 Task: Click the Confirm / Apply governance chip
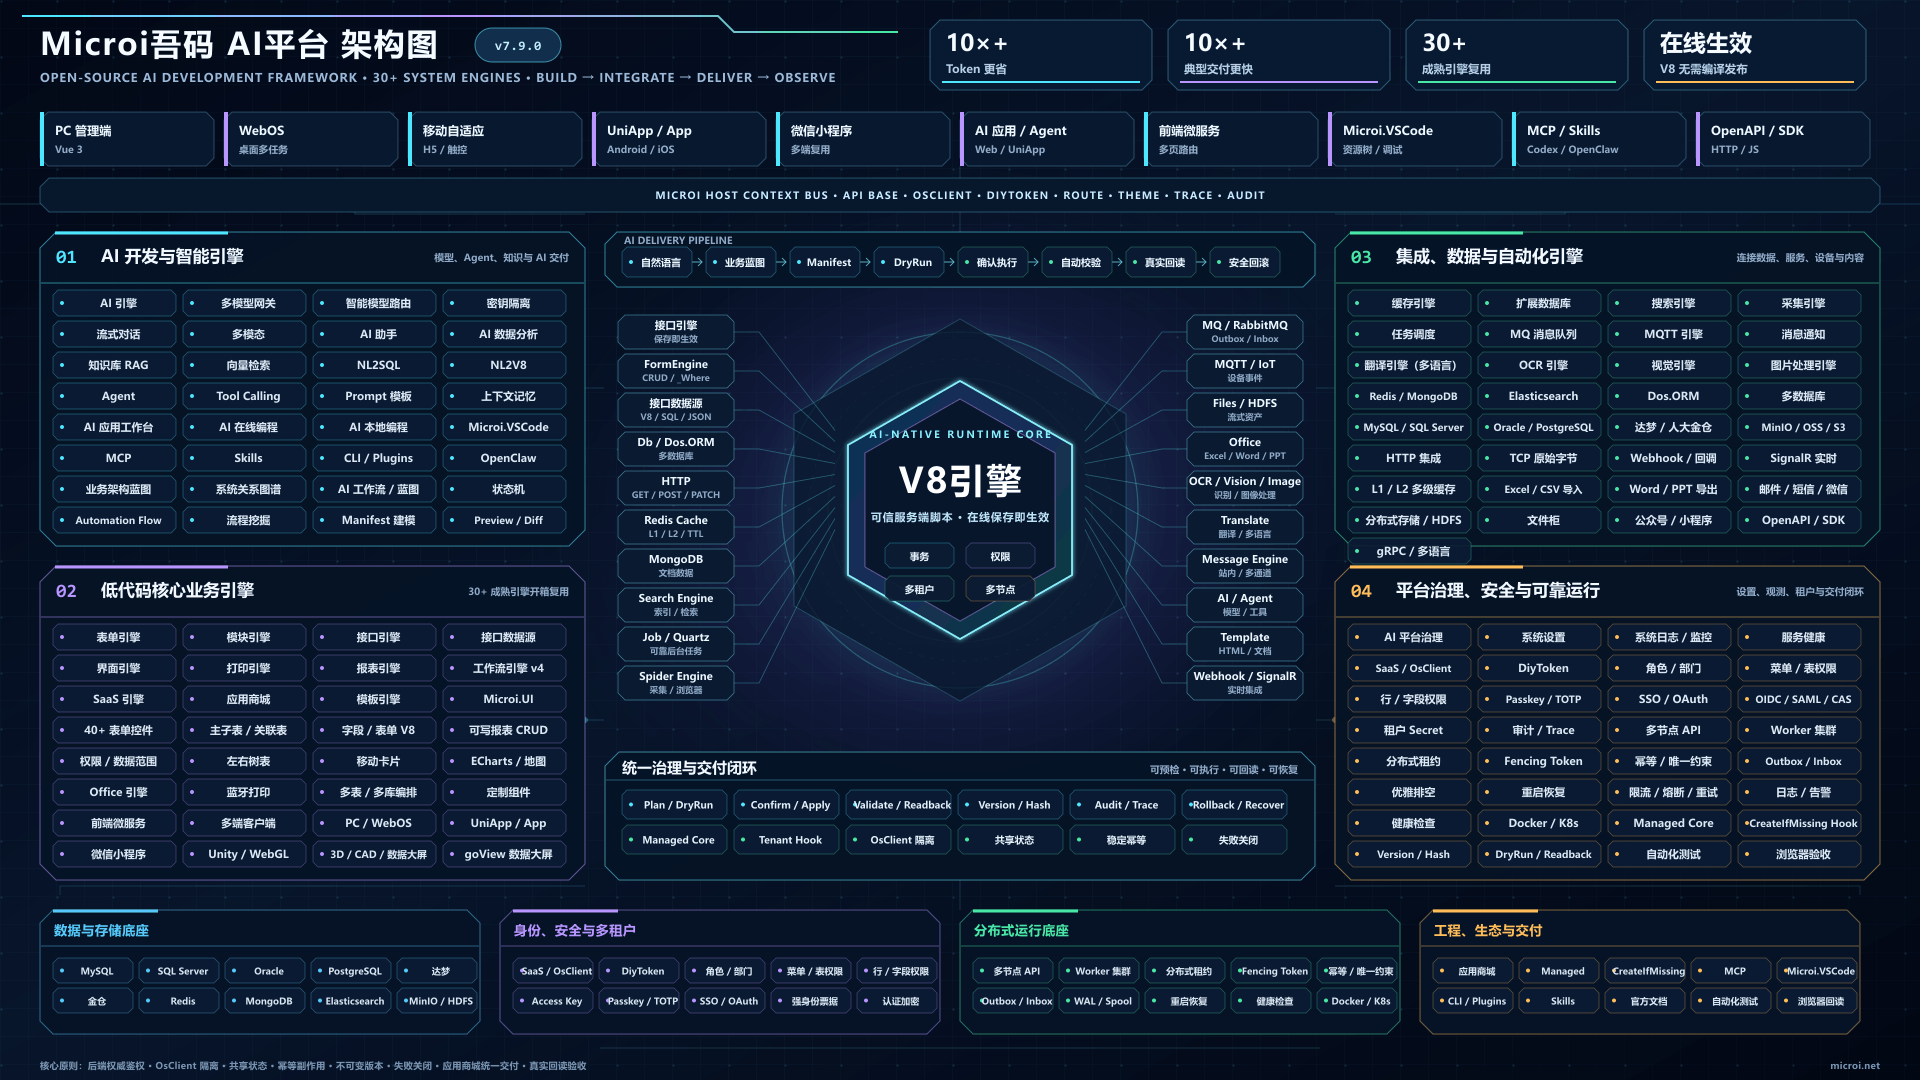[786, 806]
